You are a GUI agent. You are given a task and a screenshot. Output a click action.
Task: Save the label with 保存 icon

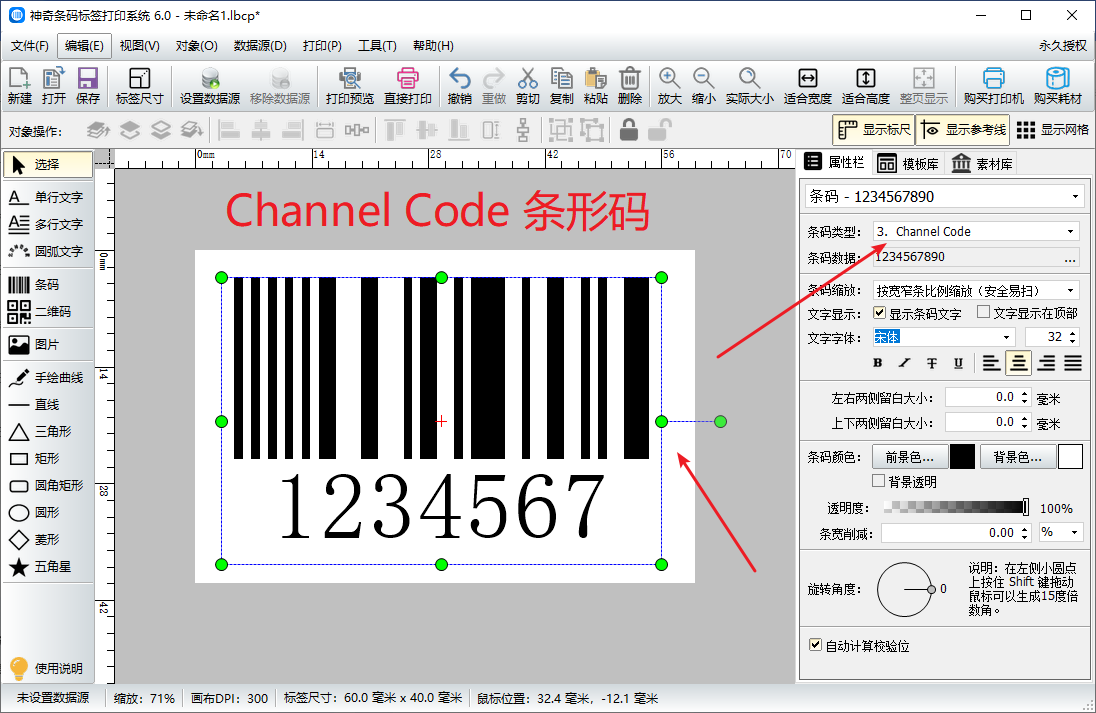pos(88,86)
